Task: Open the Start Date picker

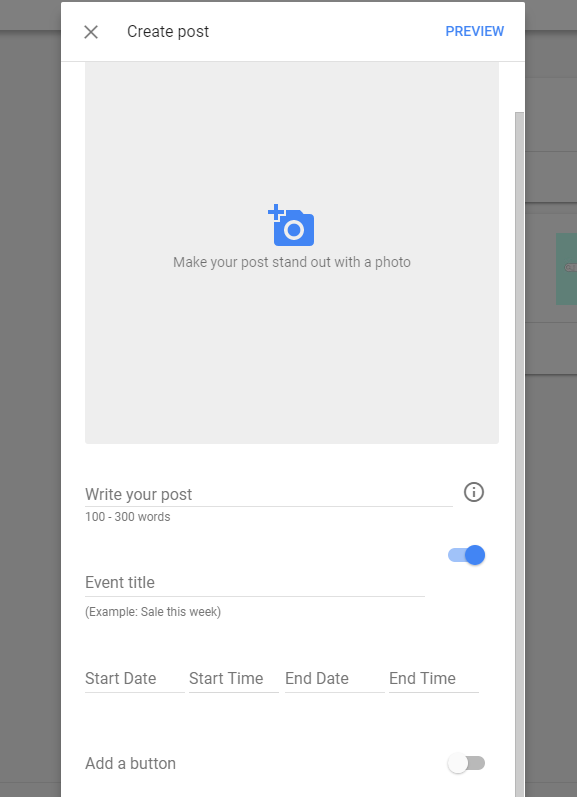Action: coord(135,679)
